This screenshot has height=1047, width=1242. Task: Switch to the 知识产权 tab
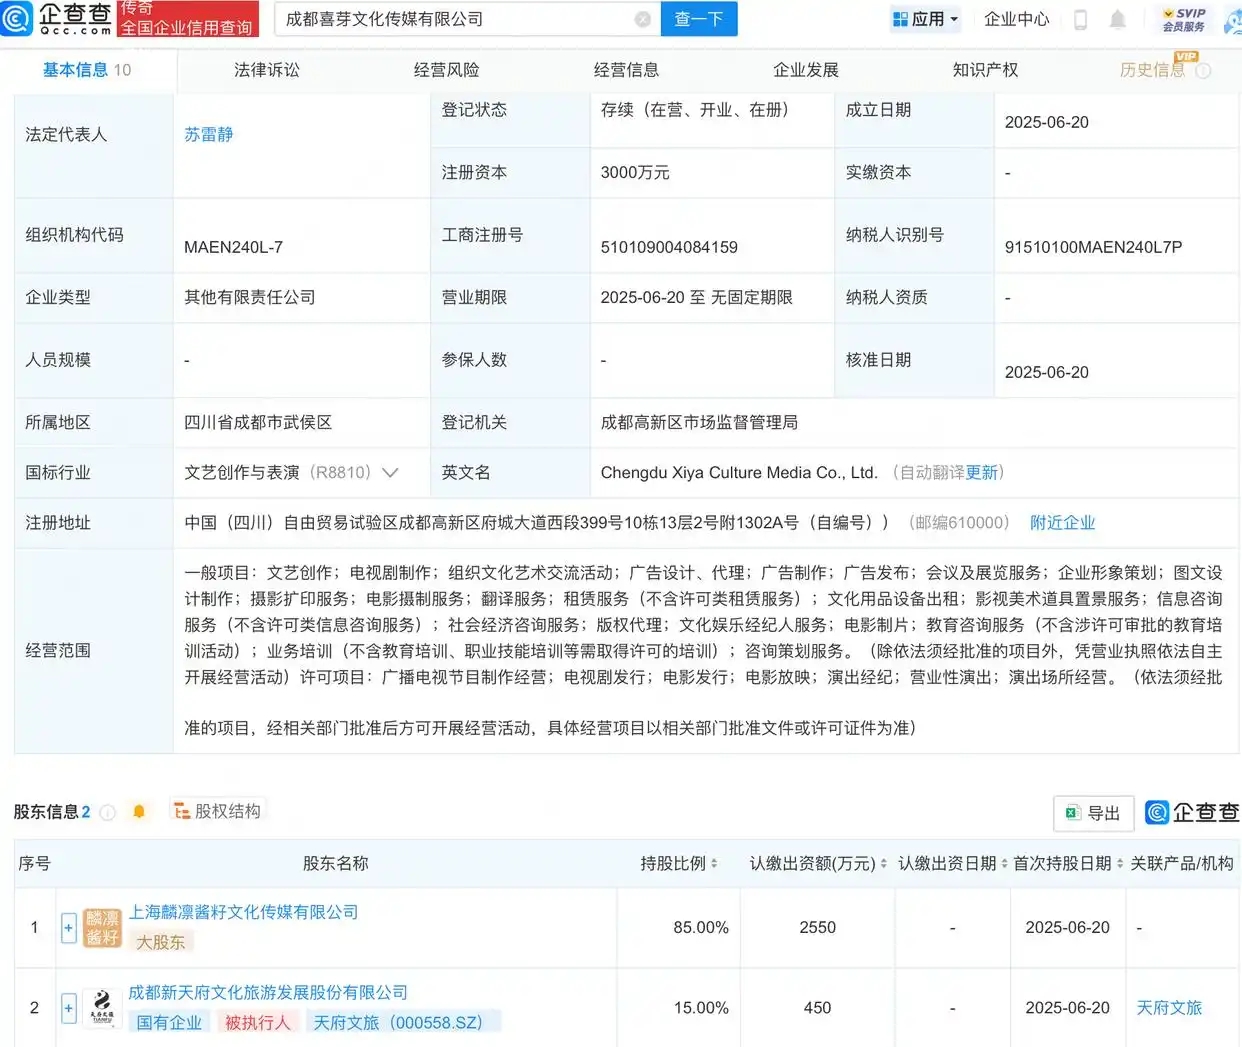(x=986, y=70)
